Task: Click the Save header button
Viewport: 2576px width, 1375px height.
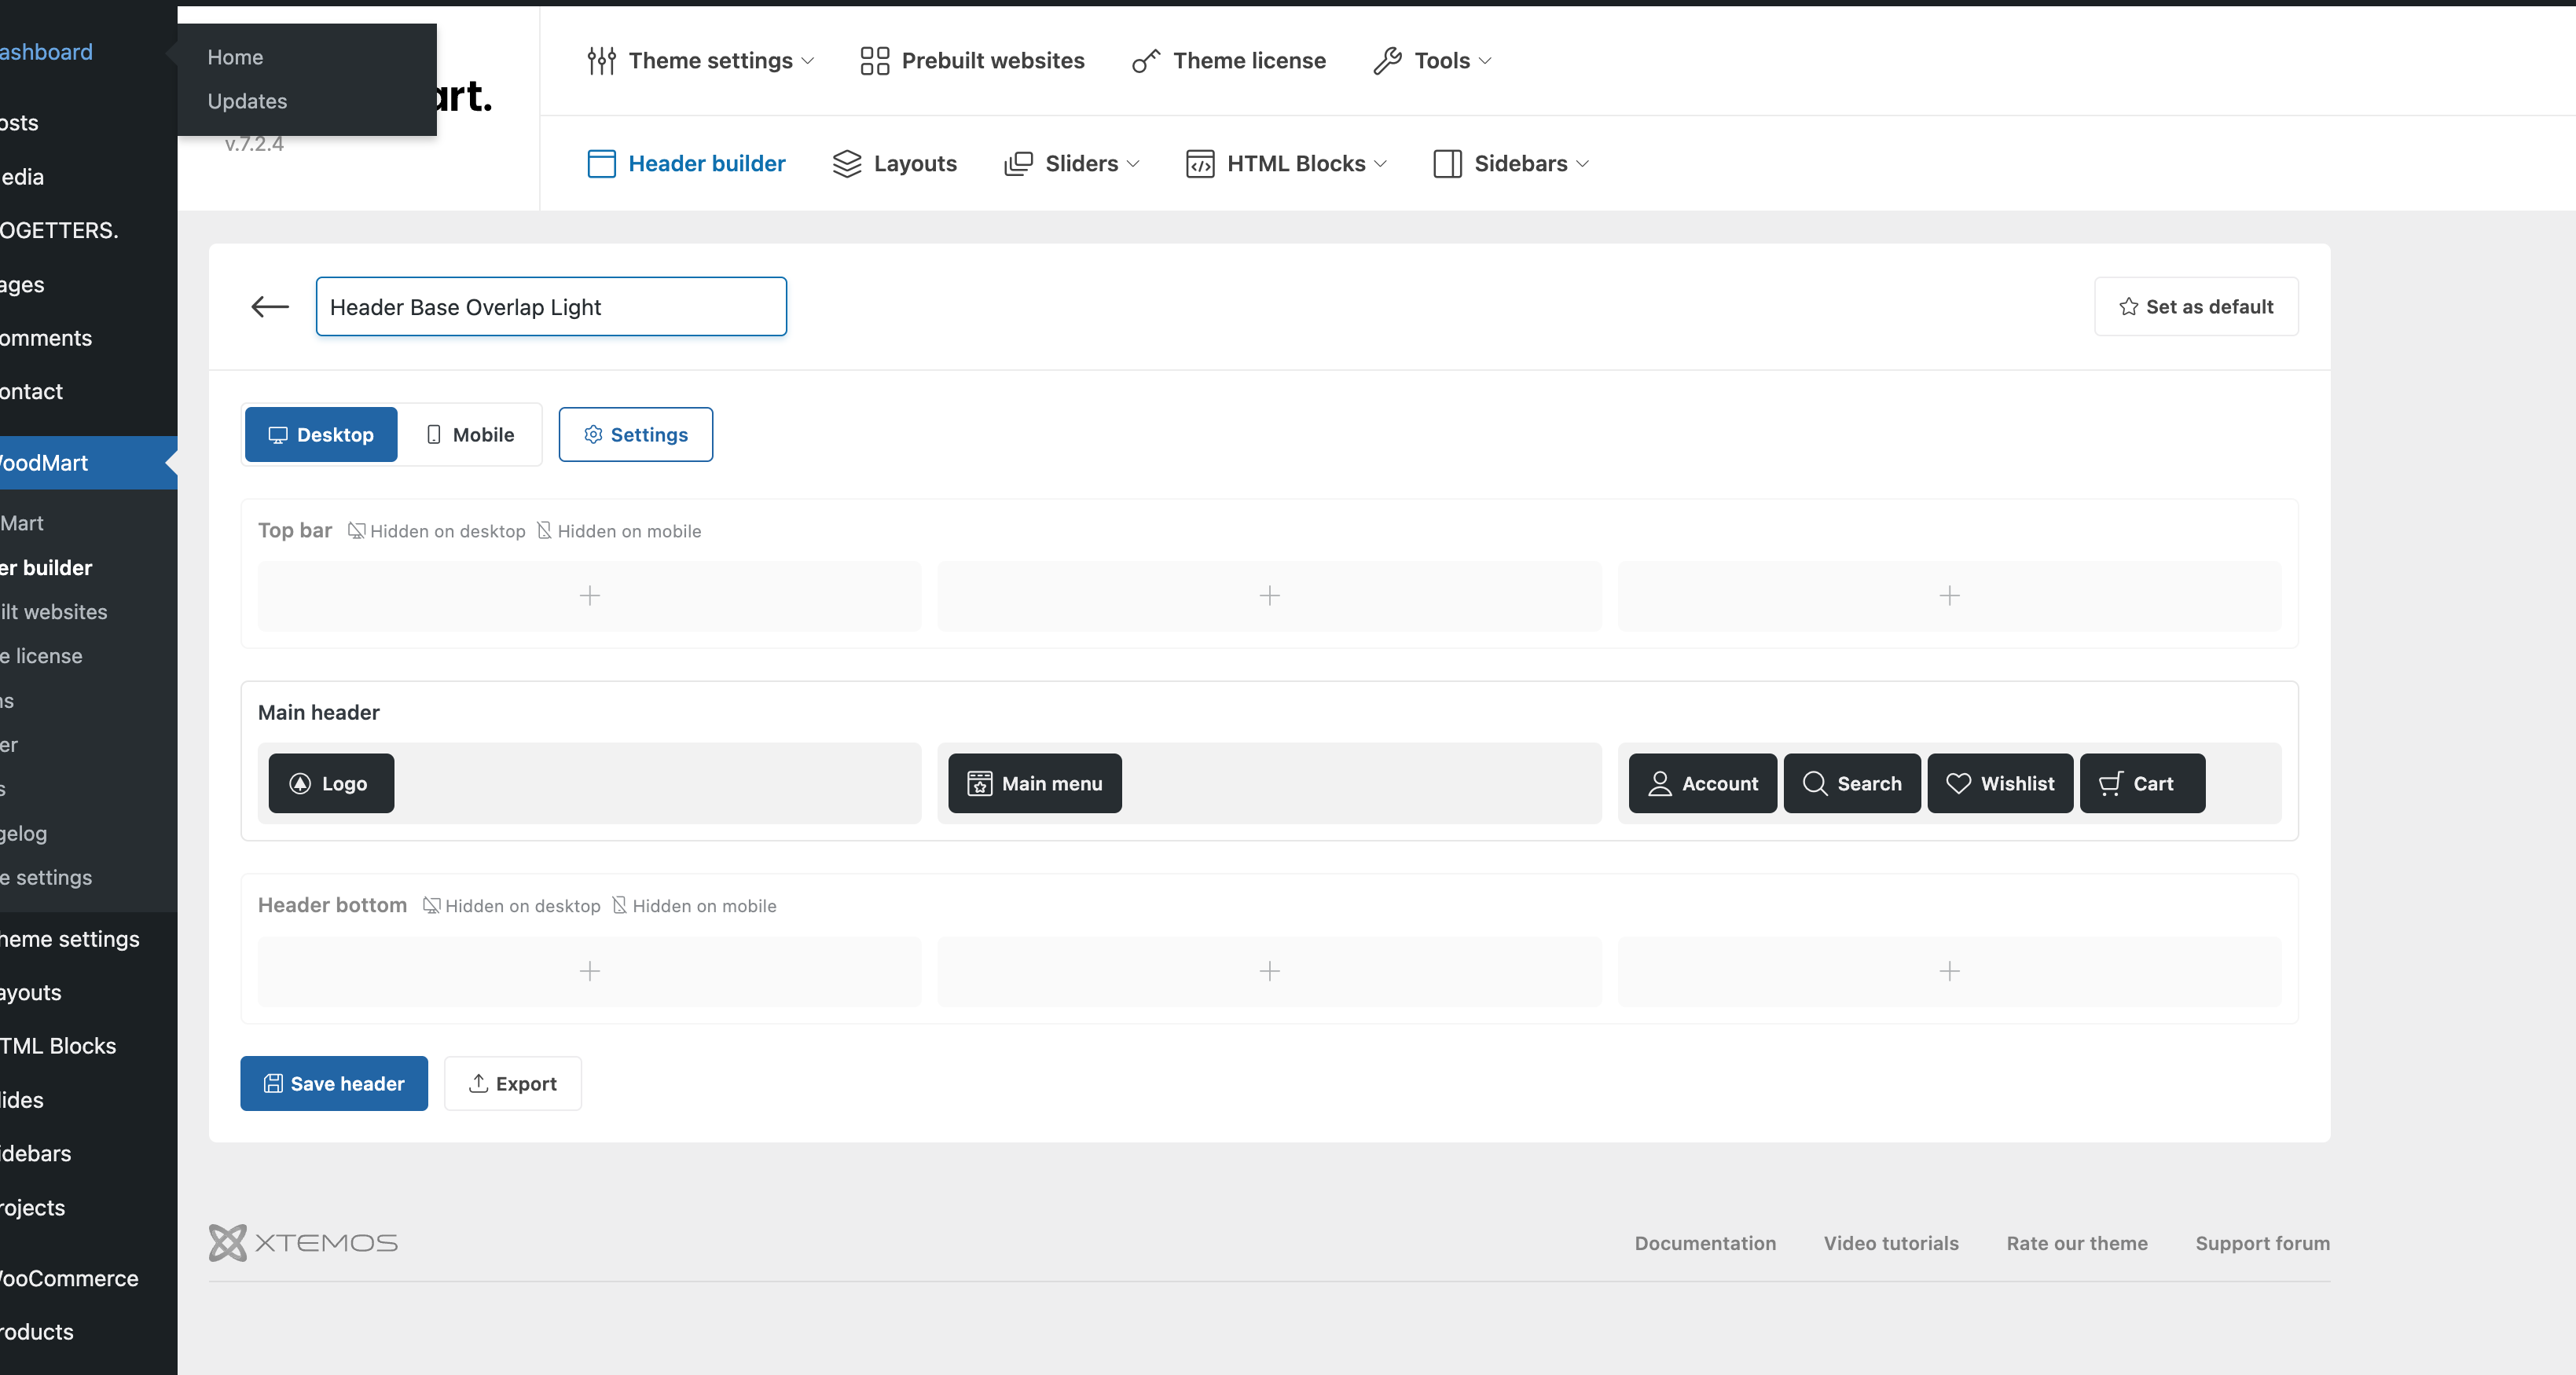Action: click(x=333, y=1083)
